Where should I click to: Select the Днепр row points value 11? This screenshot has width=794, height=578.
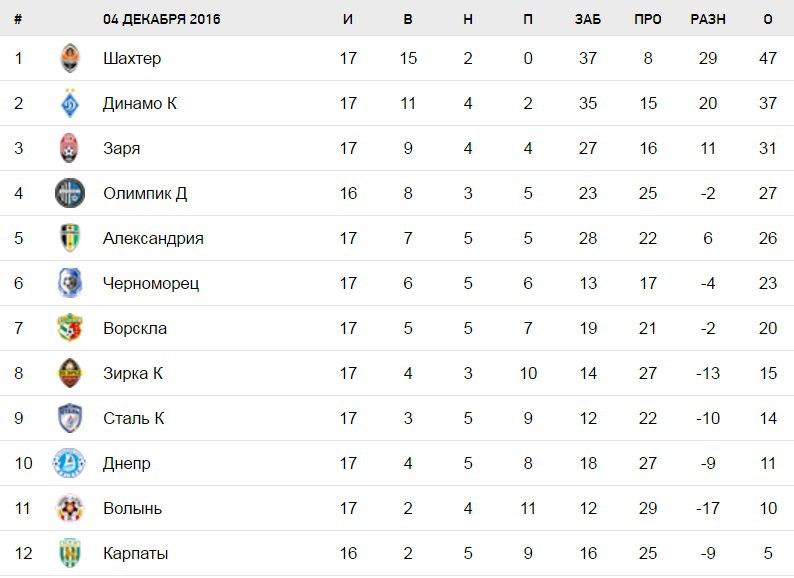click(x=768, y=463)
